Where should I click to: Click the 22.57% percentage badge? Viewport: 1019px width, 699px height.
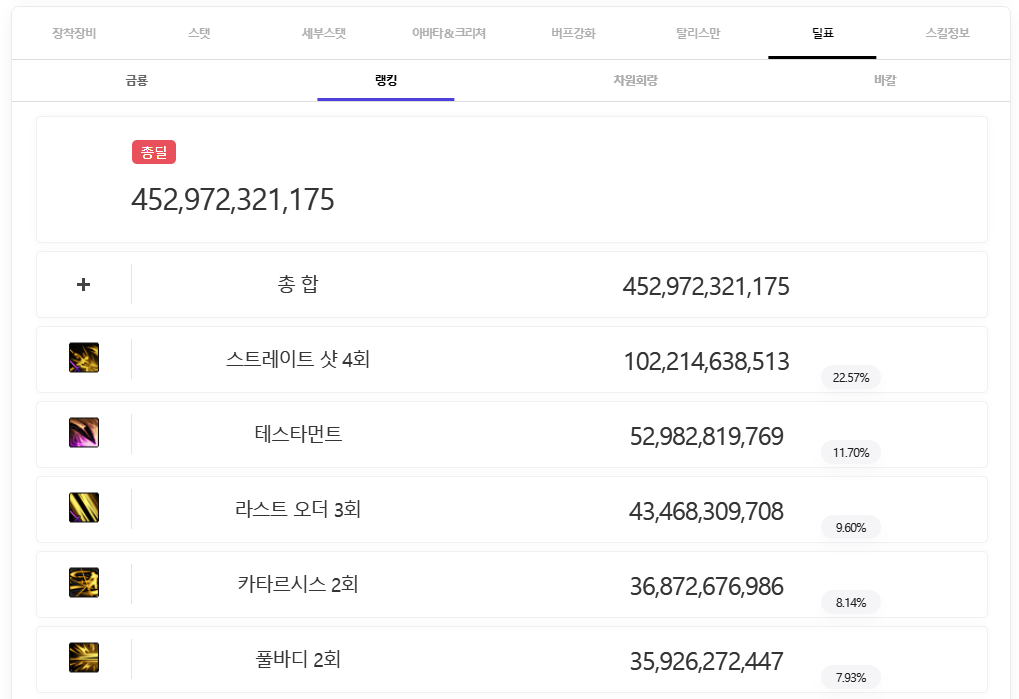click(851, 378)
